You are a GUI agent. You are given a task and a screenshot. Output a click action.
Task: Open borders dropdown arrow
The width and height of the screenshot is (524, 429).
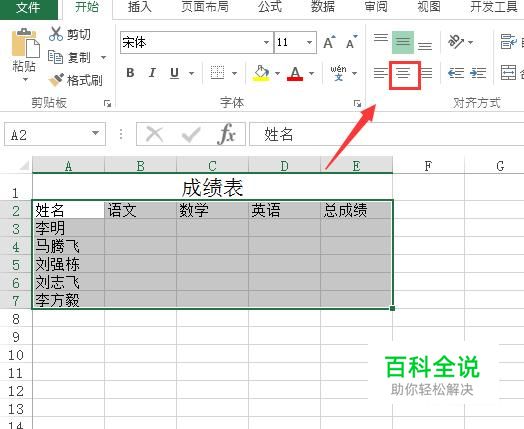pos(235,73)
